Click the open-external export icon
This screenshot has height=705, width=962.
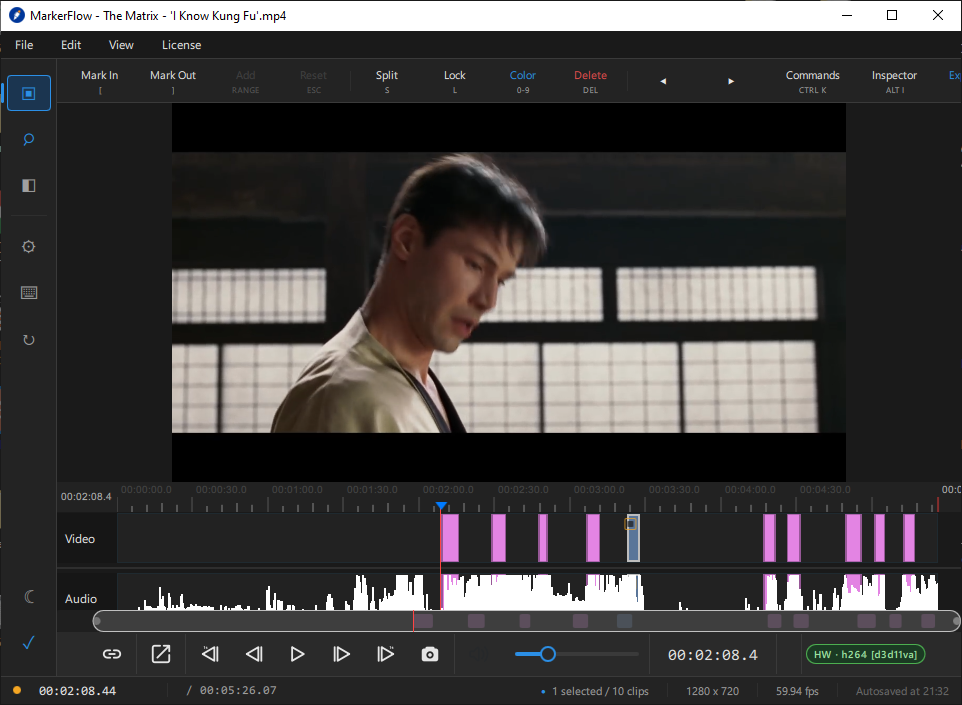(x=161, y=654)
